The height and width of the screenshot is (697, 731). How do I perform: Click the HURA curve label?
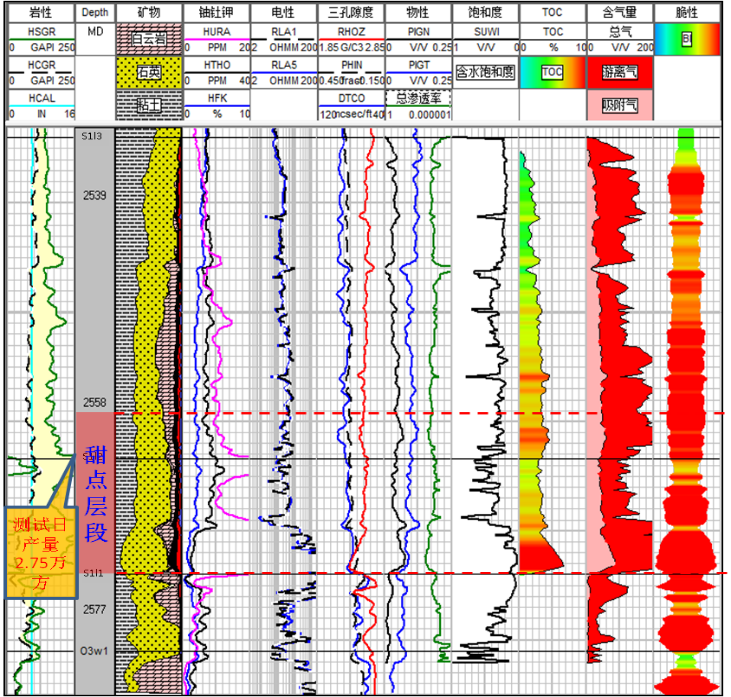[216, 32]
